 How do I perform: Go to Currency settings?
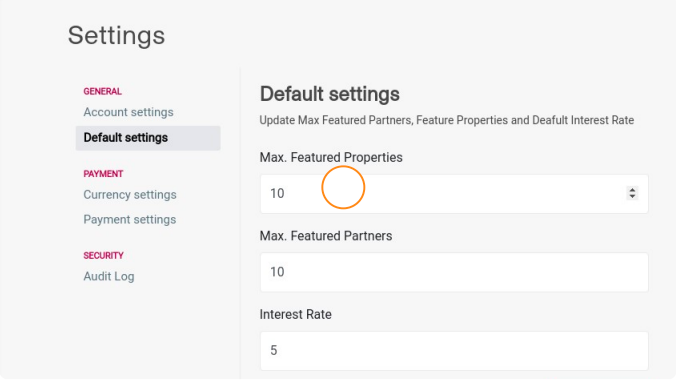(130, 195)
